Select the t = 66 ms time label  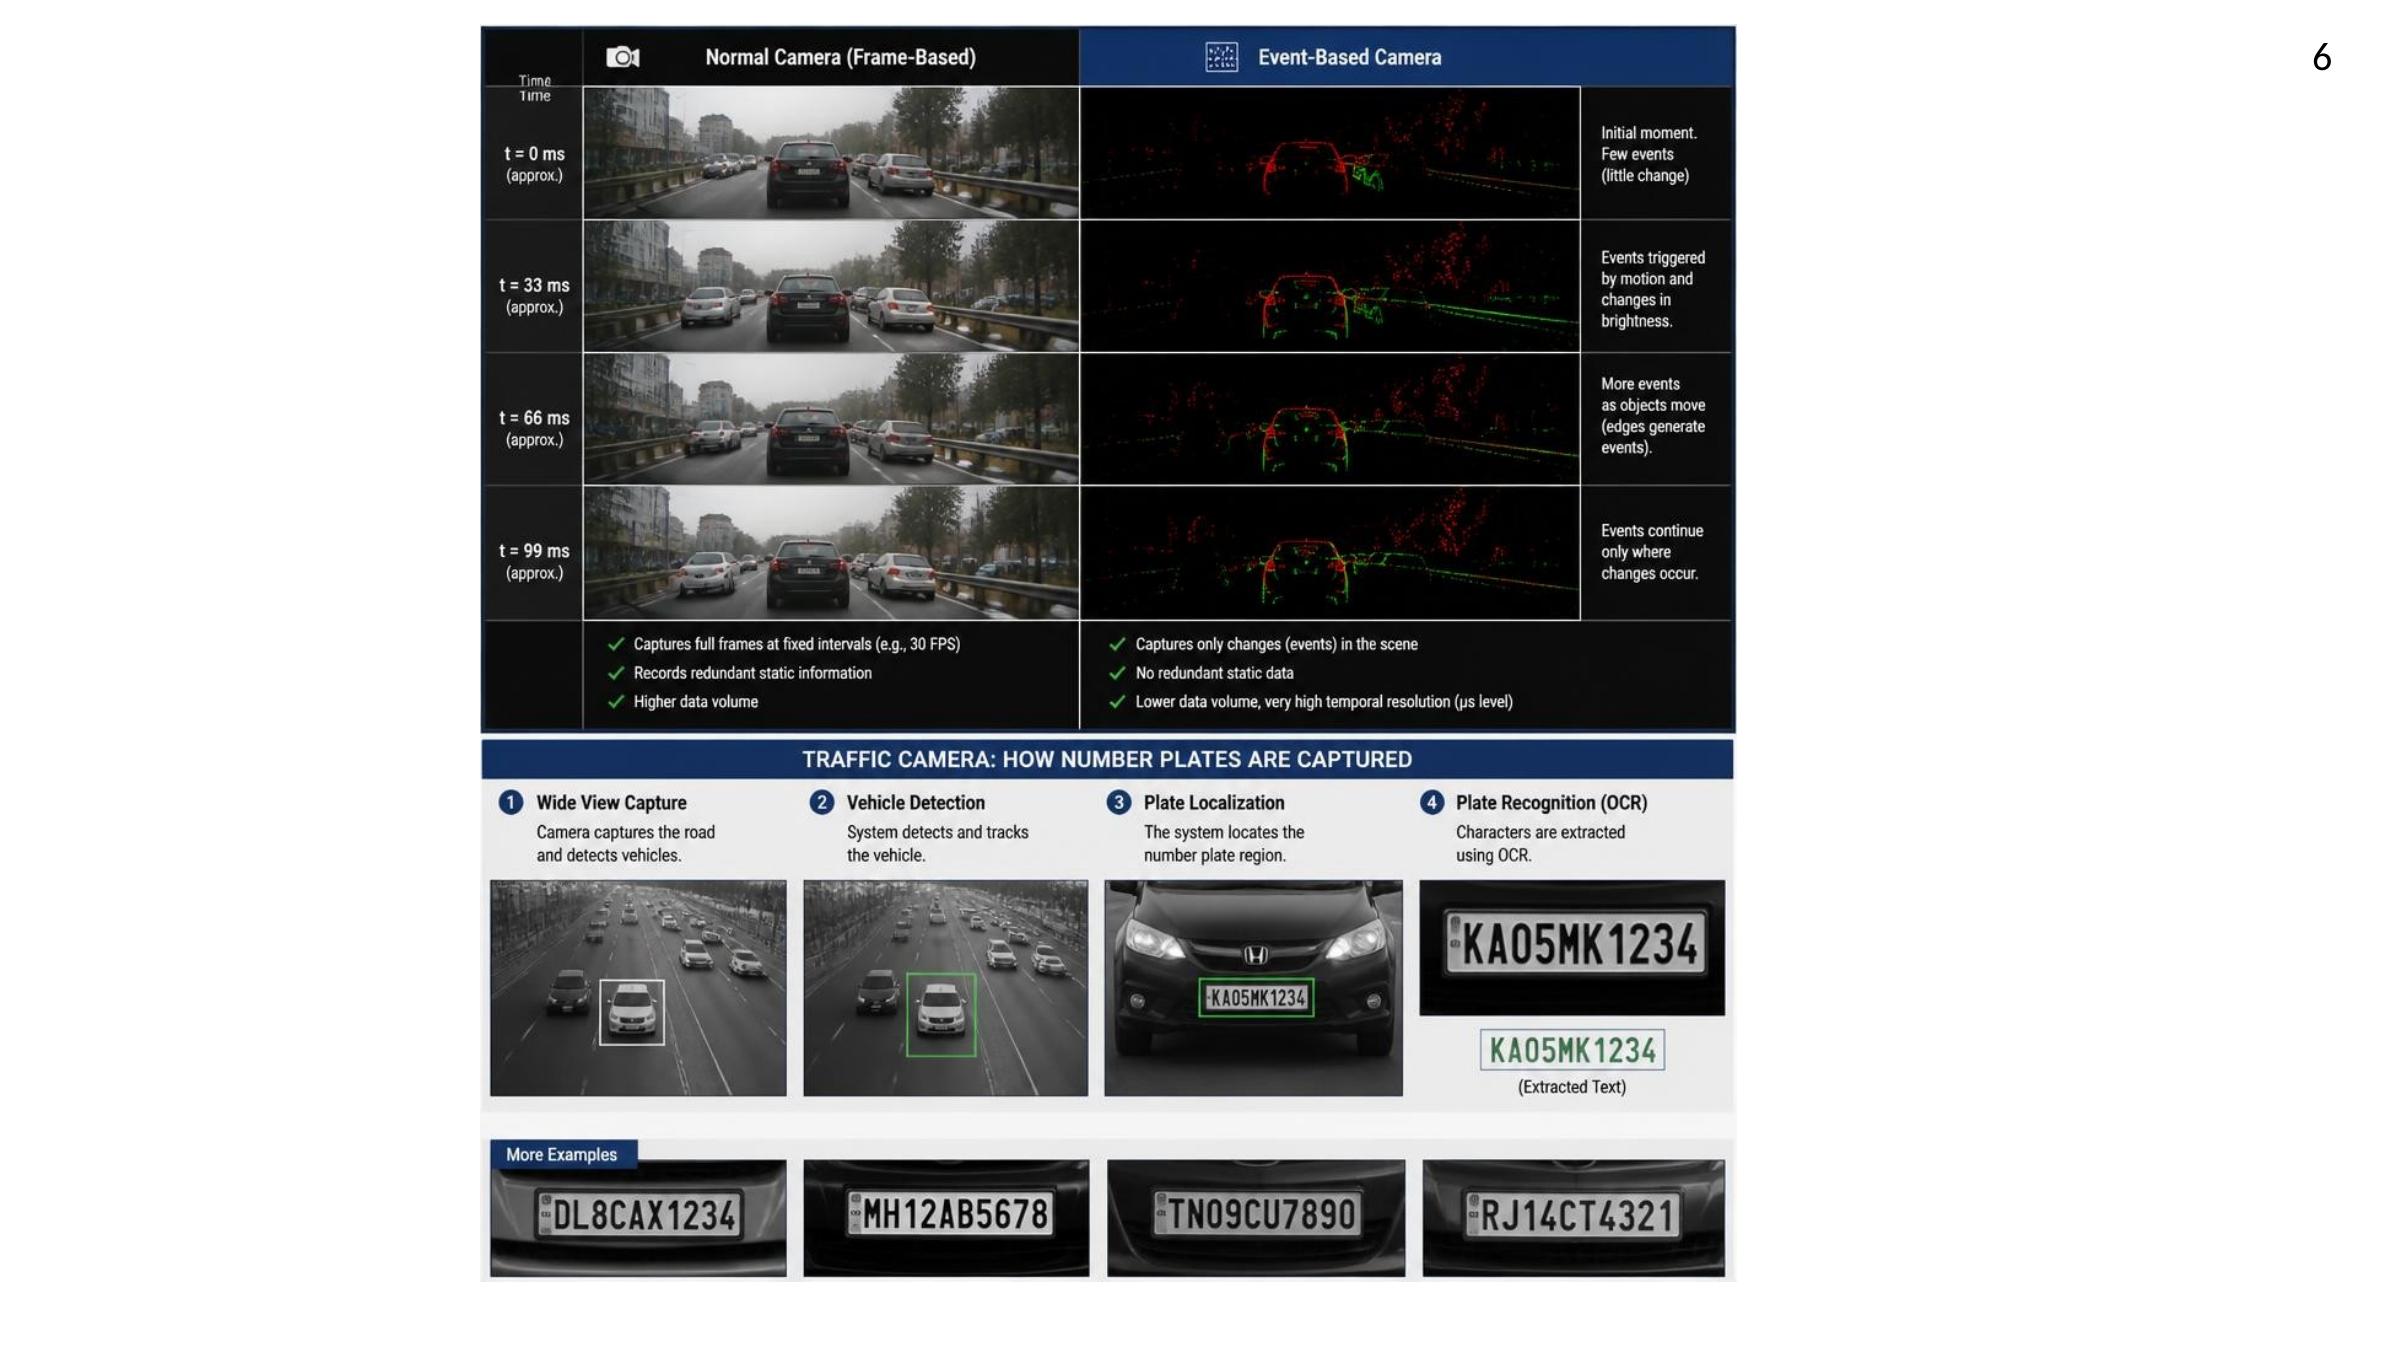[x=534, y=428]
